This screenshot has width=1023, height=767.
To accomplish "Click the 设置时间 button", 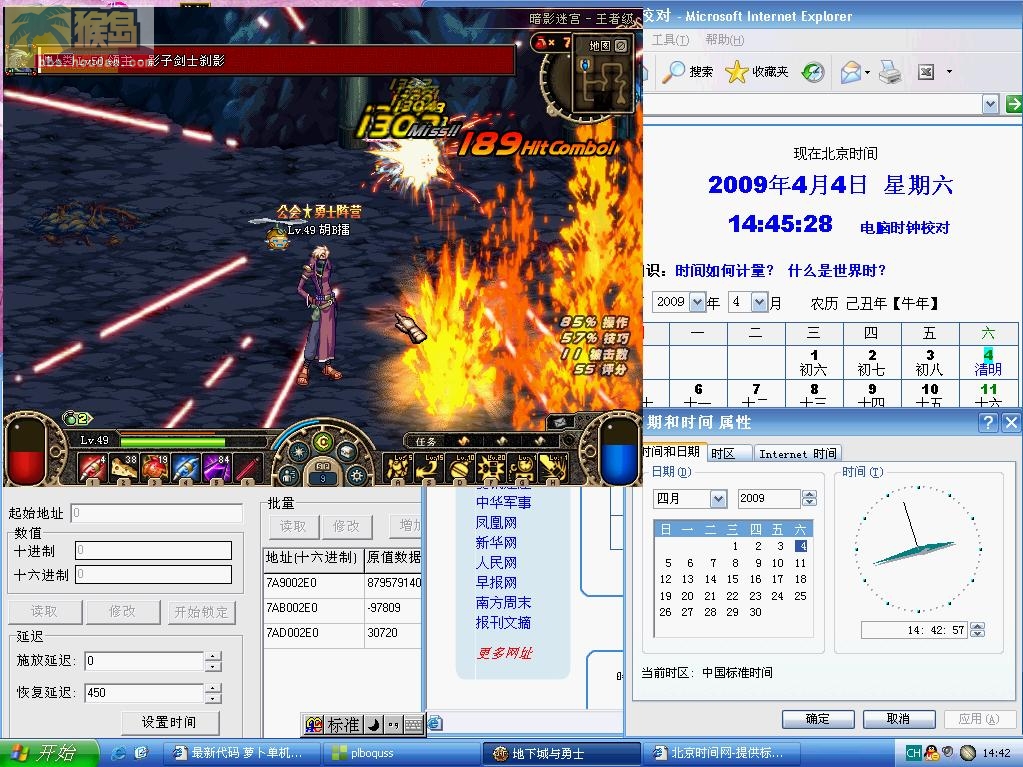I will coord(170,723).
